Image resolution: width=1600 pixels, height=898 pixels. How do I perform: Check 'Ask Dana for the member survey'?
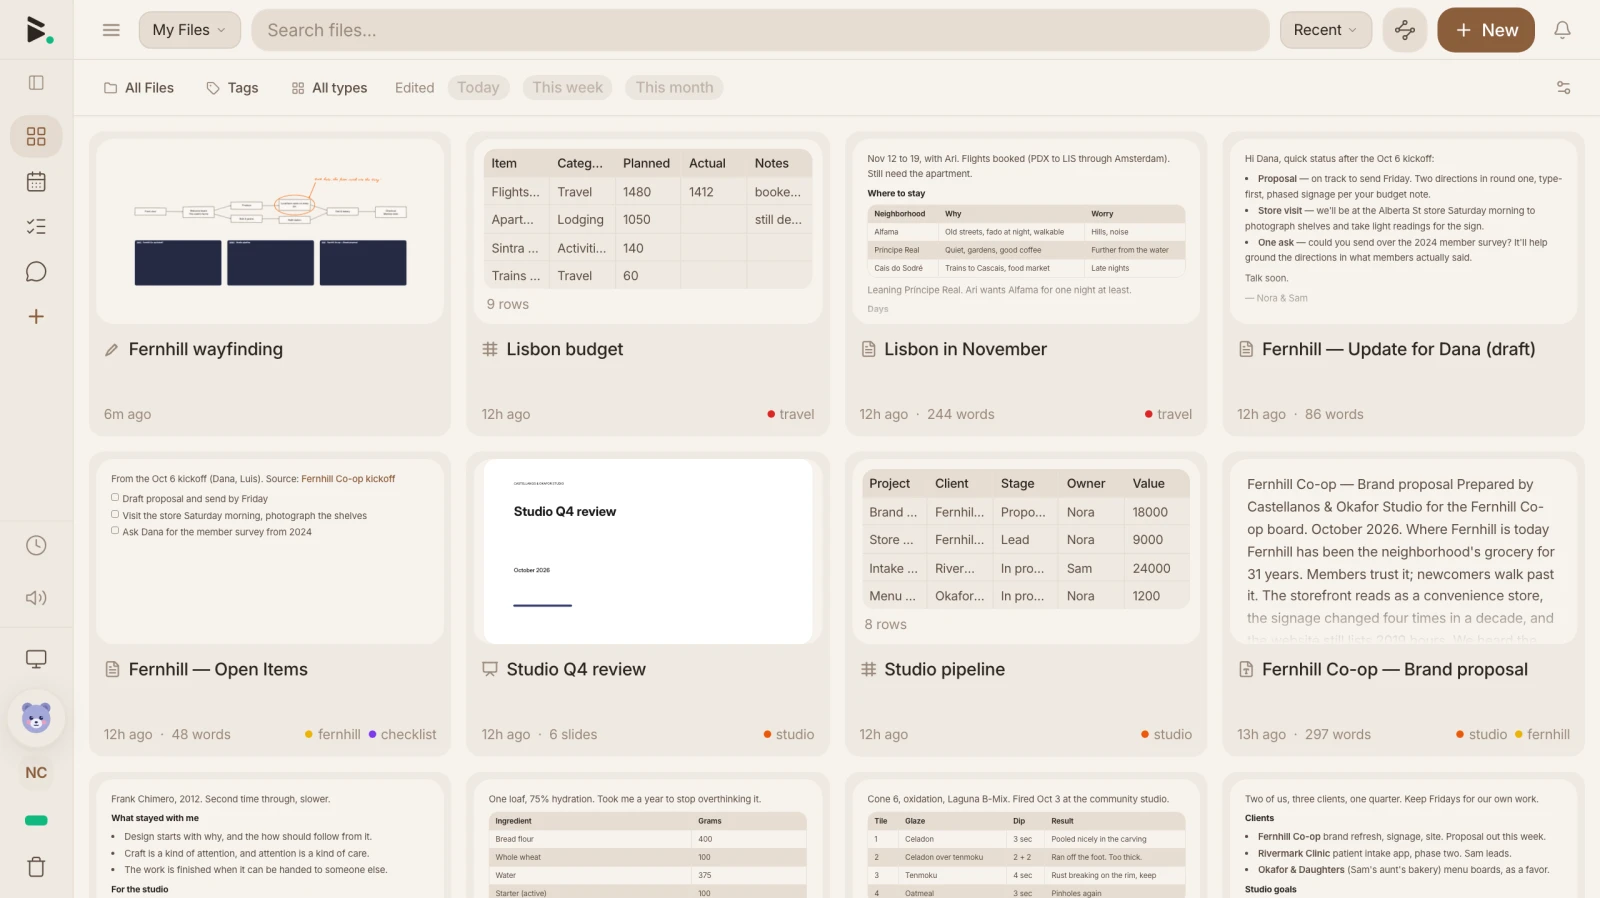tap(115, 531)
